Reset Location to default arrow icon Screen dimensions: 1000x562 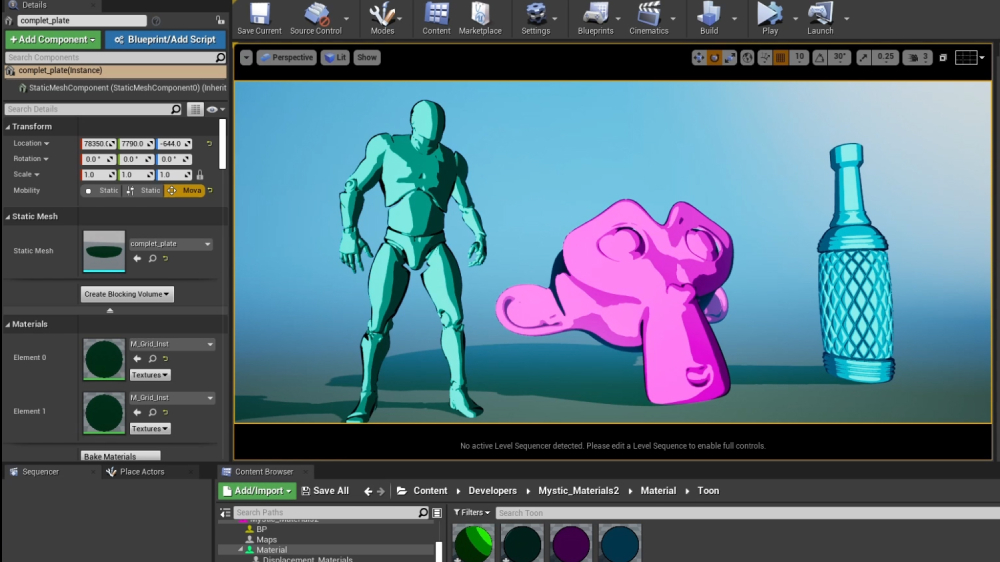click(209, 144)
